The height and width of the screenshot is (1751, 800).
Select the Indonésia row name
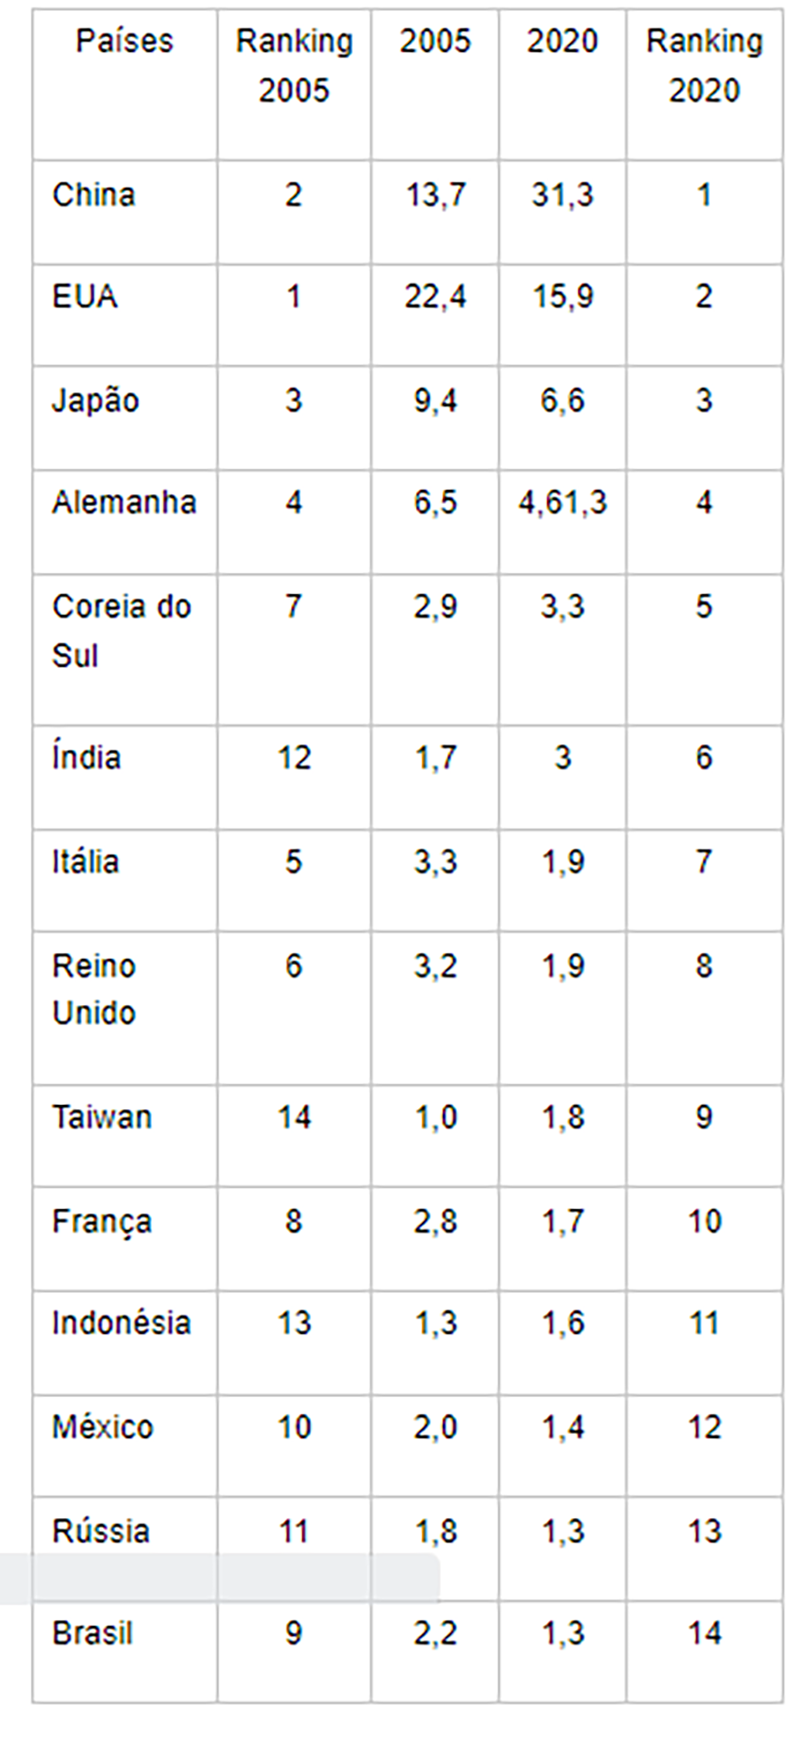(121, 1323)
